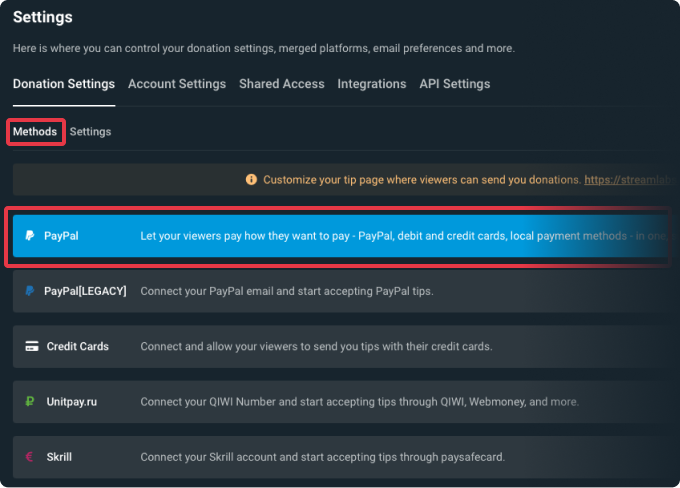This screenshot has width=680, height=488.
Task: Click the 'Settings' page heading
Action: 42,17
